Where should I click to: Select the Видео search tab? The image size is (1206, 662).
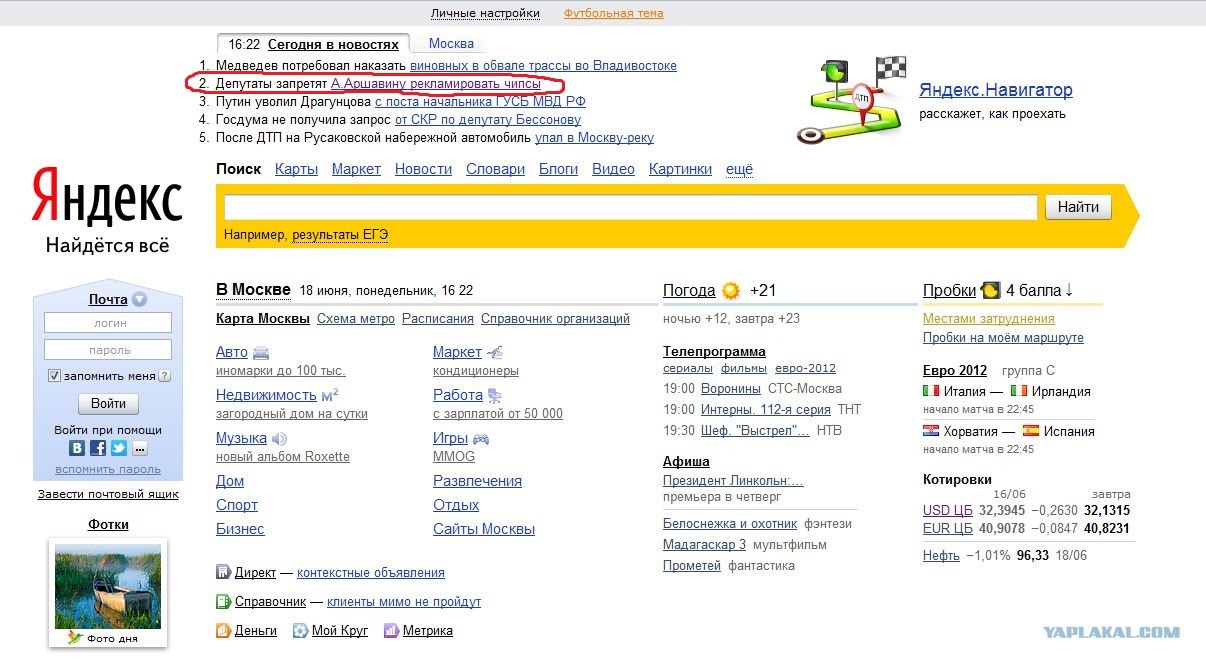[613, 169]
